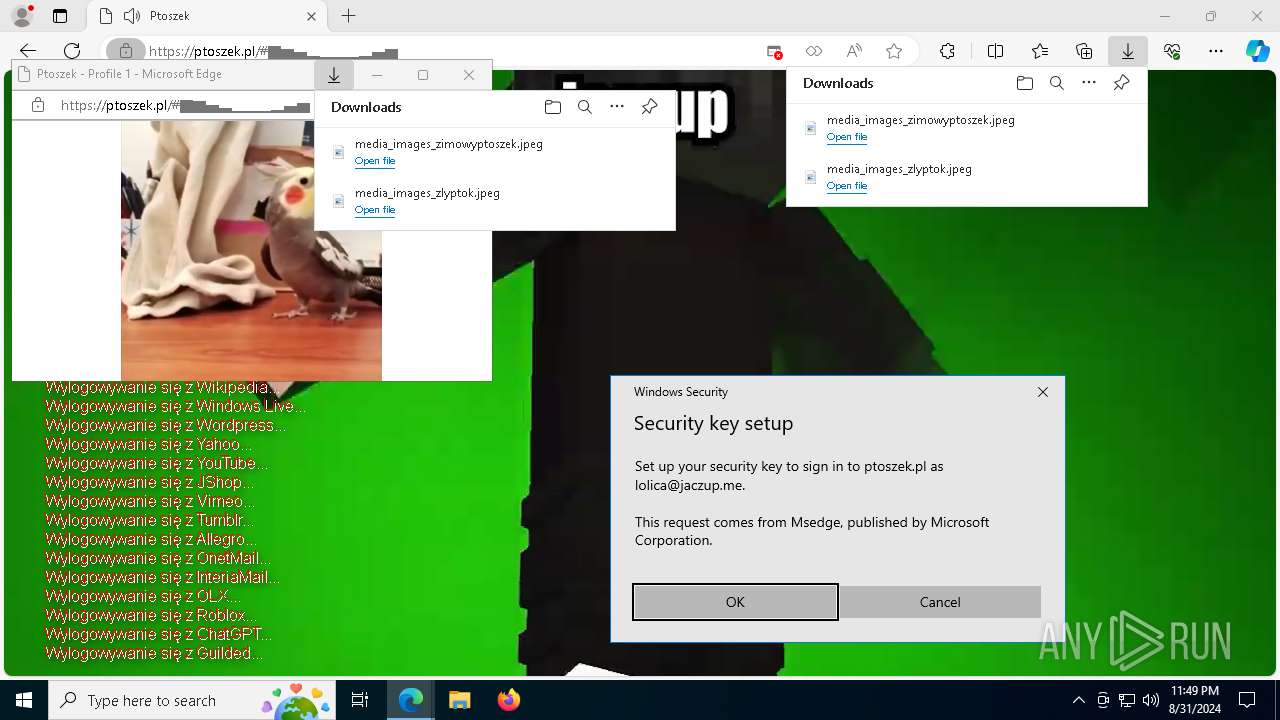The height and width of the screenshot is (720, 1280).
Task: Open Settings and more menu in main window
Action: tap(1216, 51)
